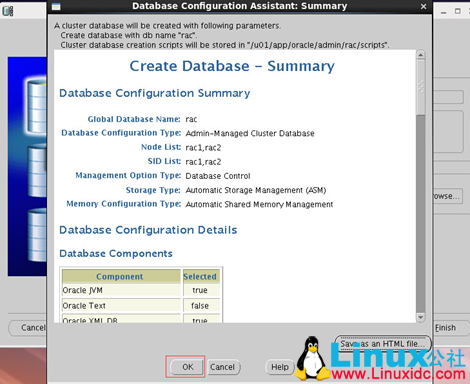Click the 'Management Option Type:' label
This screenshot has height=384, width=470.
[128, 175]
